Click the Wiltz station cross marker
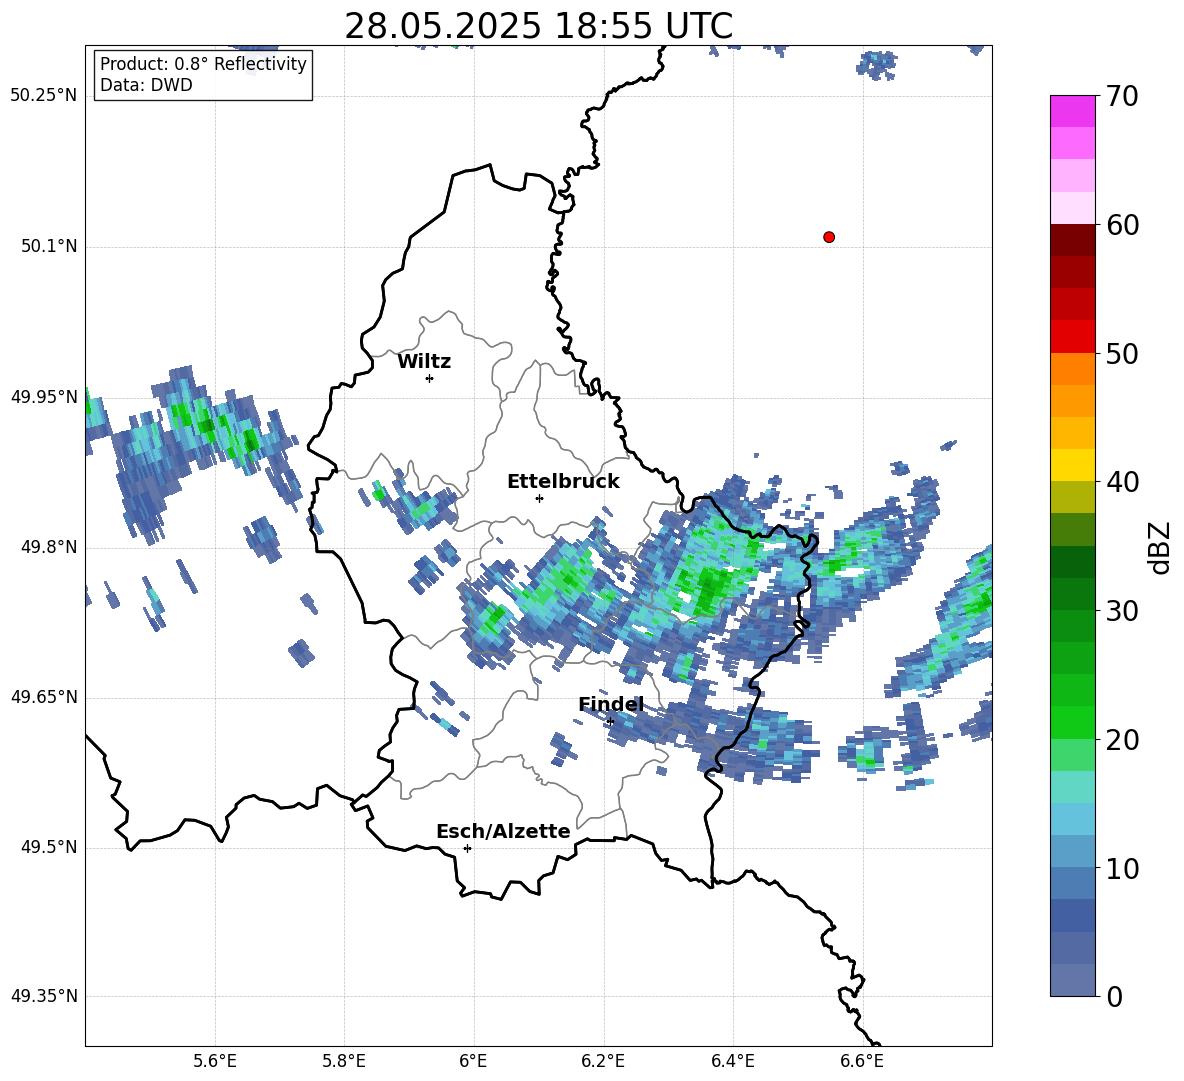 (x=430, y=378)
